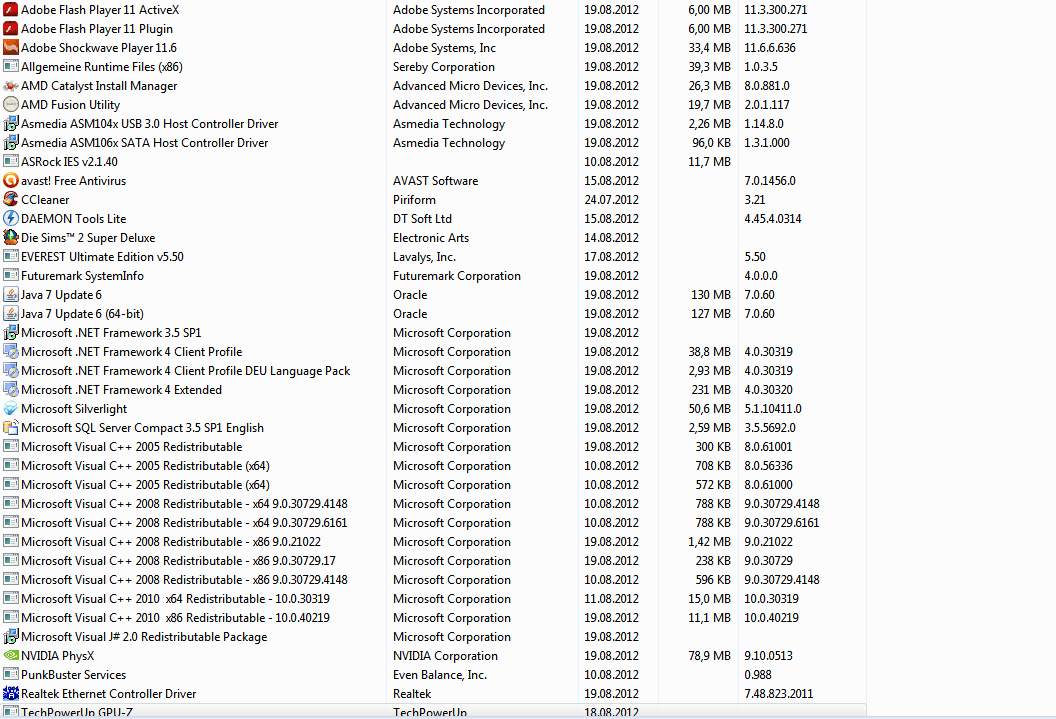Click publisher Sereby Corporation
Viewport: 1056px width, 719px height.
[x=444, y=67]
